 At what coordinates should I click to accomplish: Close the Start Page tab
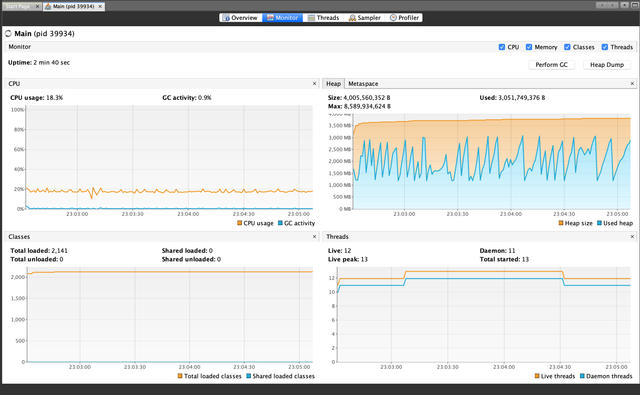coord(37,6)
